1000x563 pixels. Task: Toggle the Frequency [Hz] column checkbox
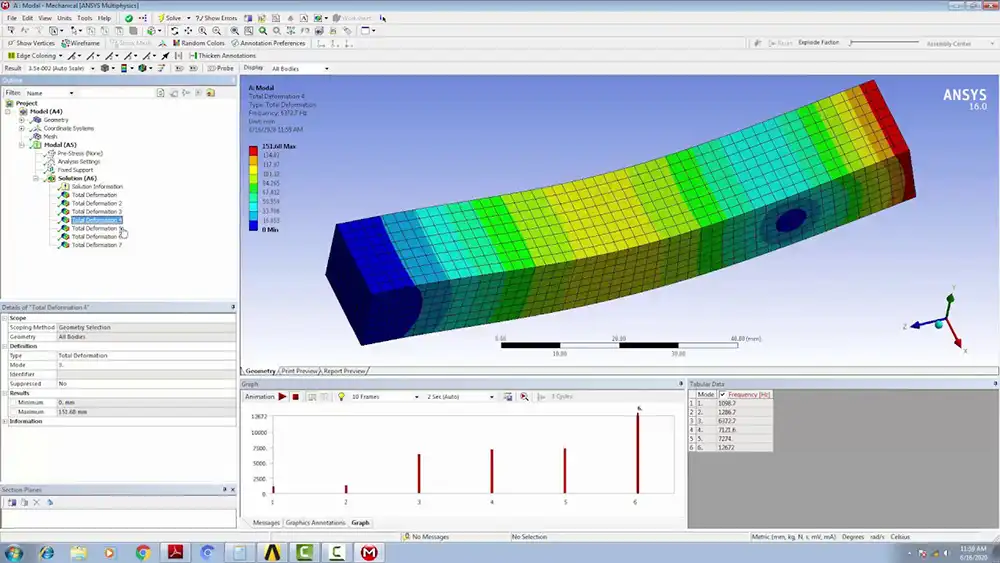(723, 395)
